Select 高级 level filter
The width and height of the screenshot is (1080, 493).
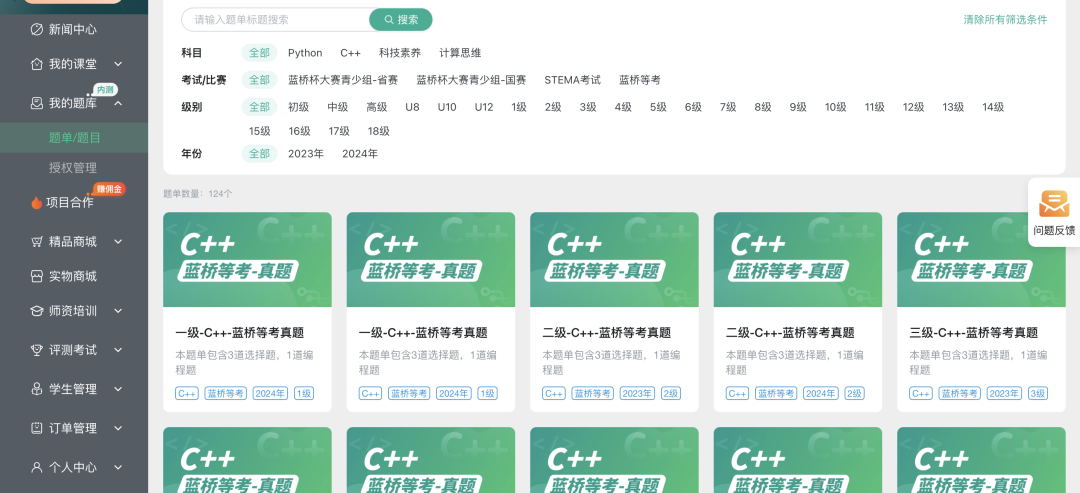click(x=377, y=107)
